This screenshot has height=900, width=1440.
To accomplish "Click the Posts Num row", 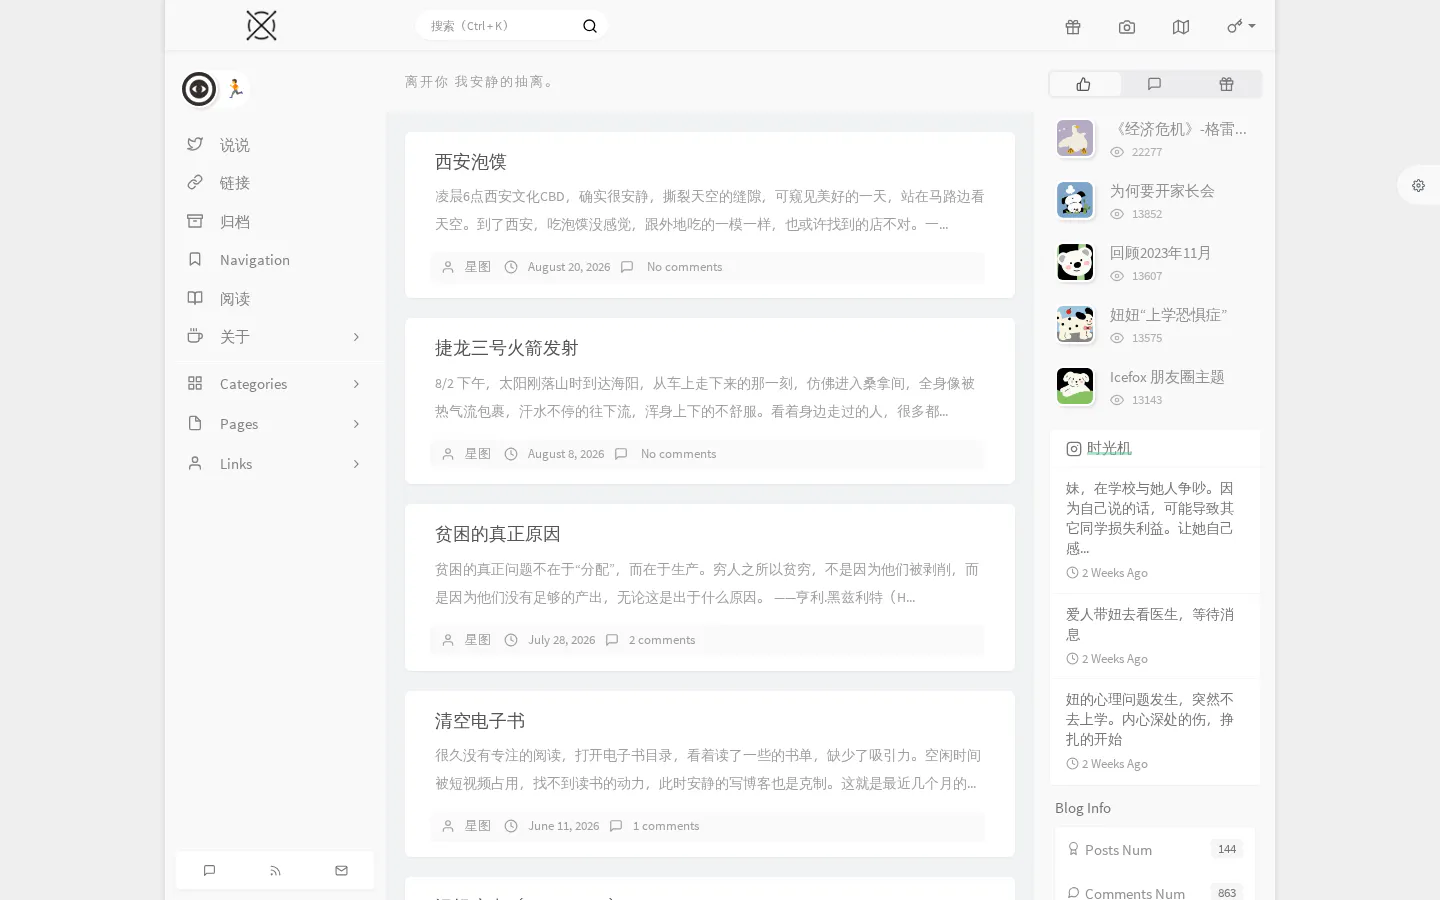I will (1155, 849).
